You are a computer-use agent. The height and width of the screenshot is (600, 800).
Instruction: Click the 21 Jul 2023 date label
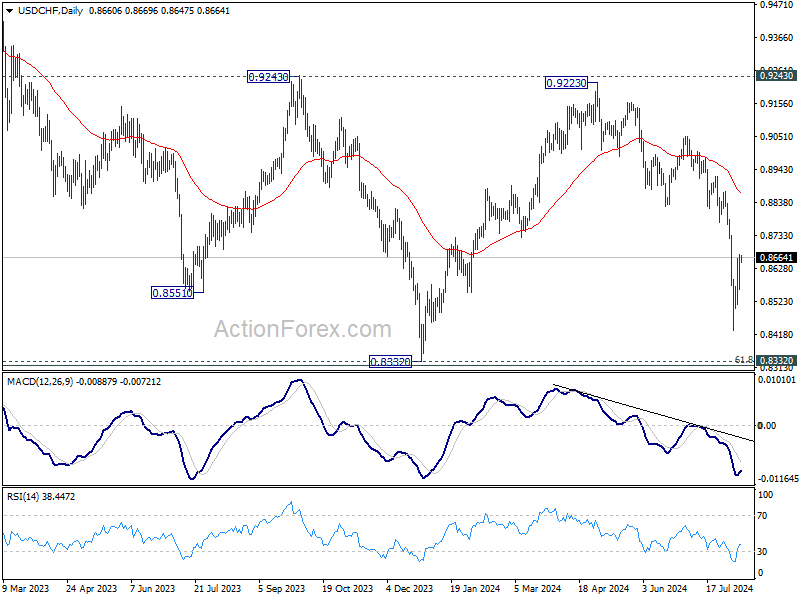tap(217, 589)
